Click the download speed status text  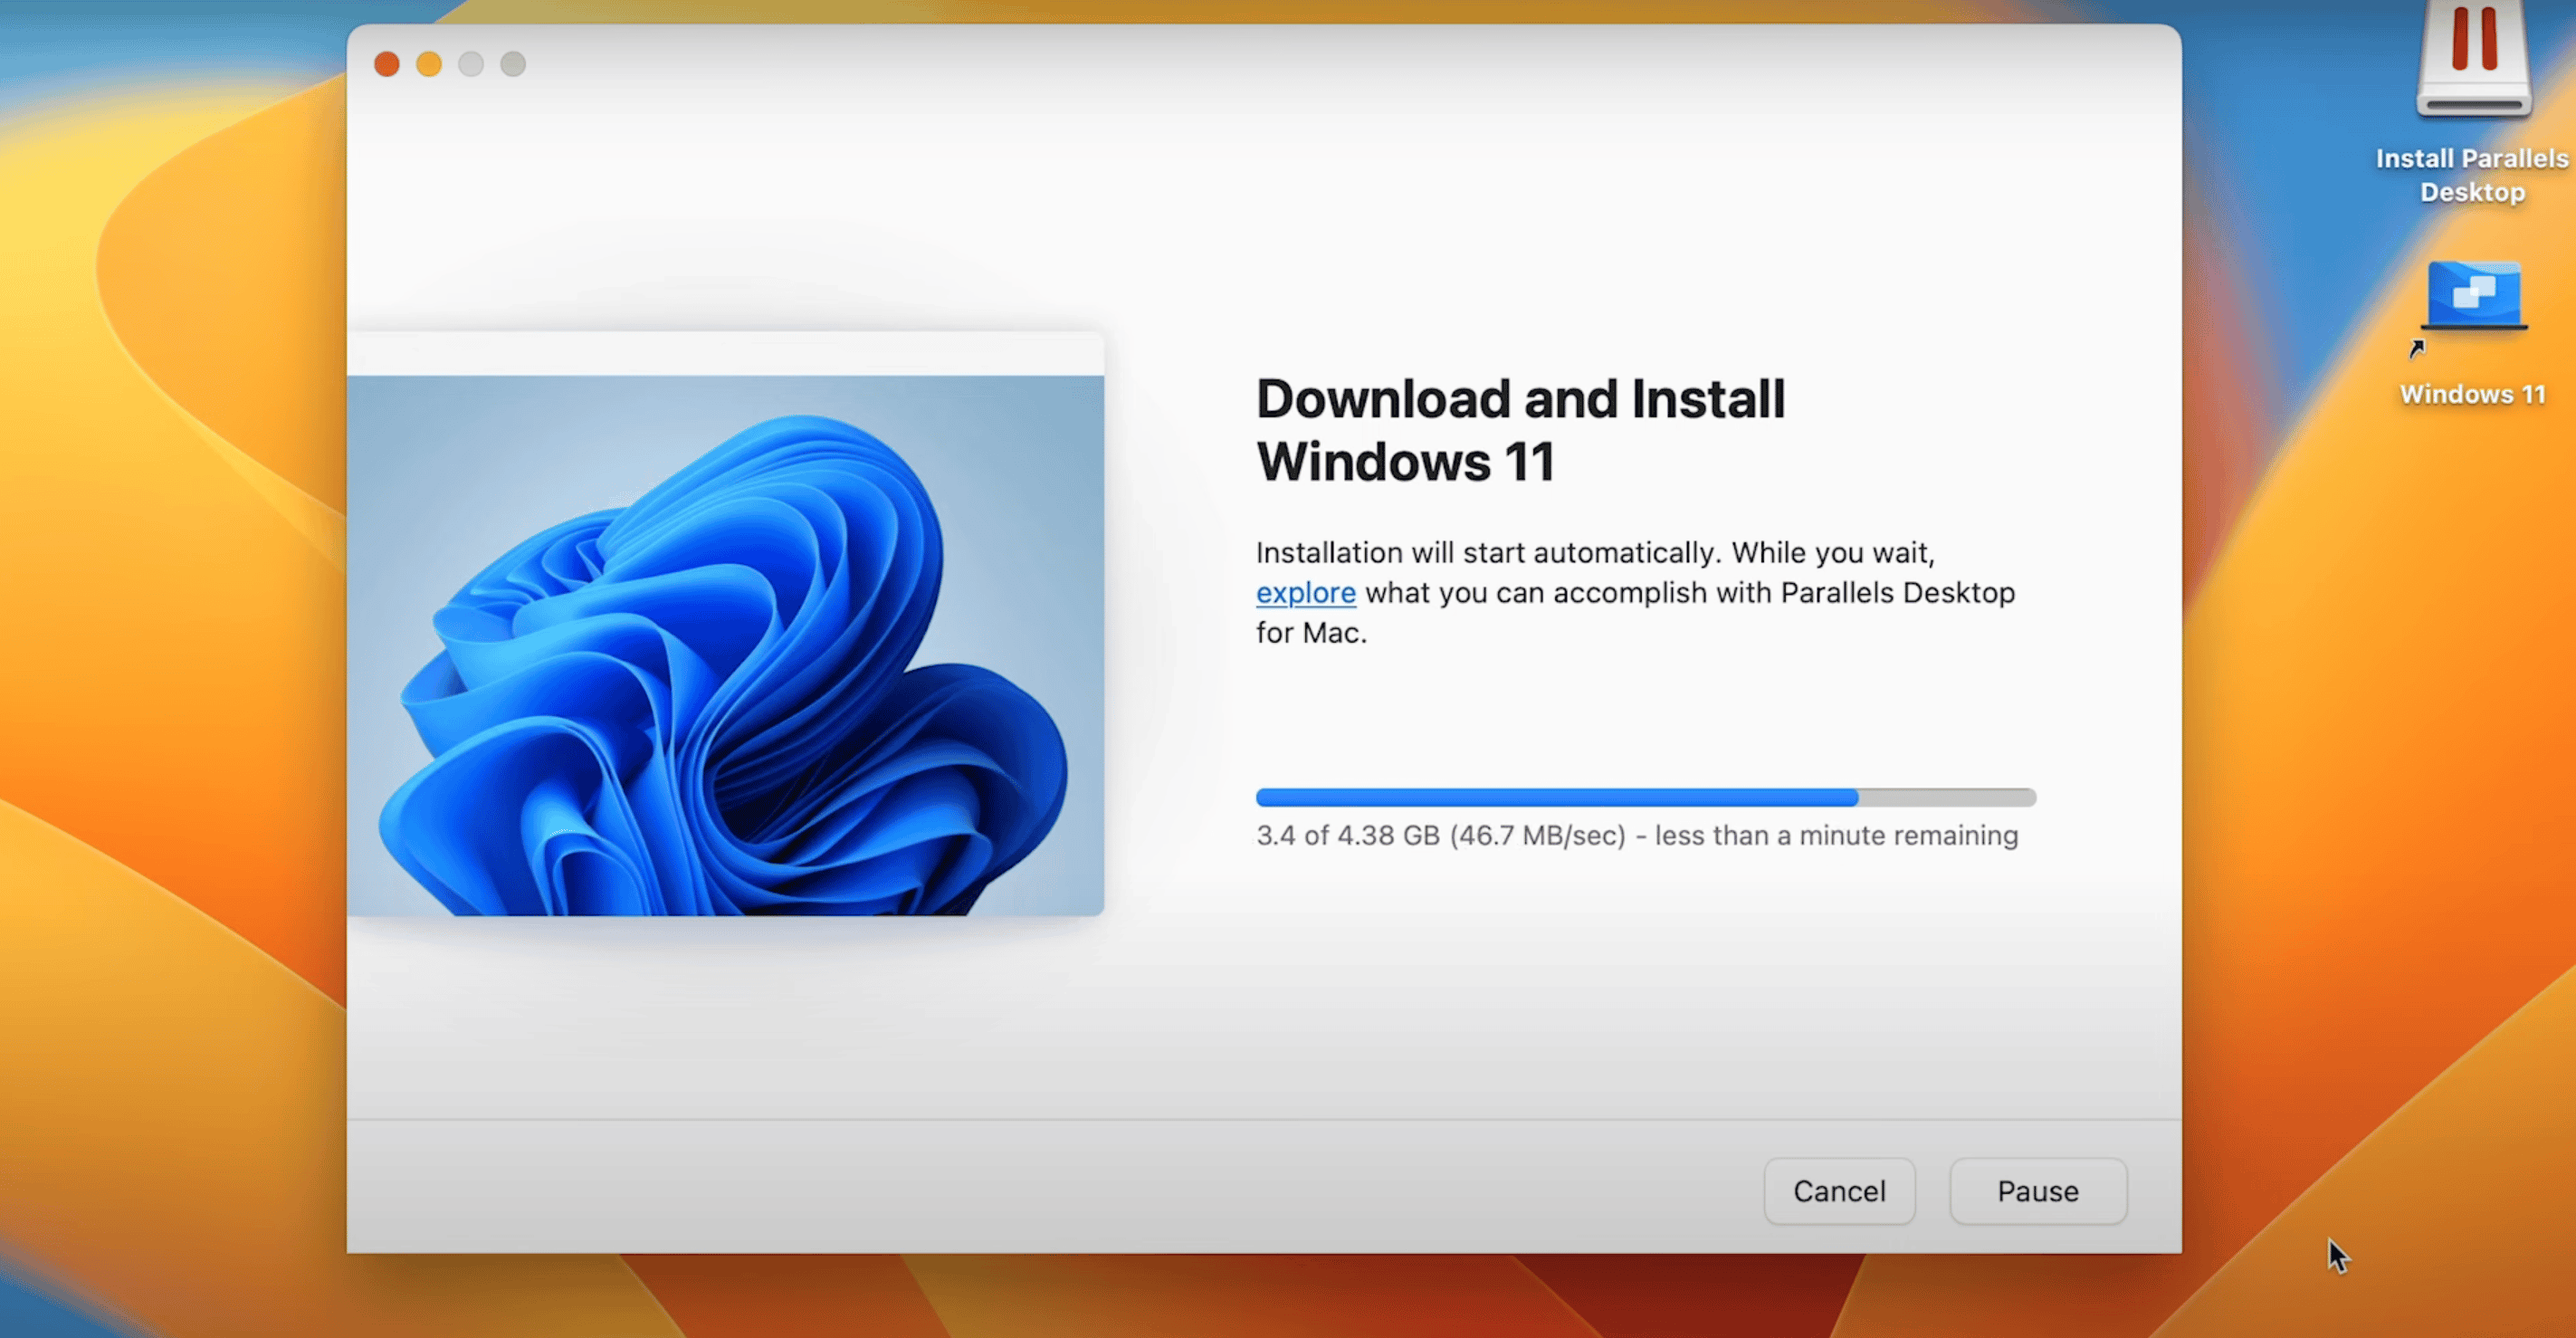(x=1636, y=835)
